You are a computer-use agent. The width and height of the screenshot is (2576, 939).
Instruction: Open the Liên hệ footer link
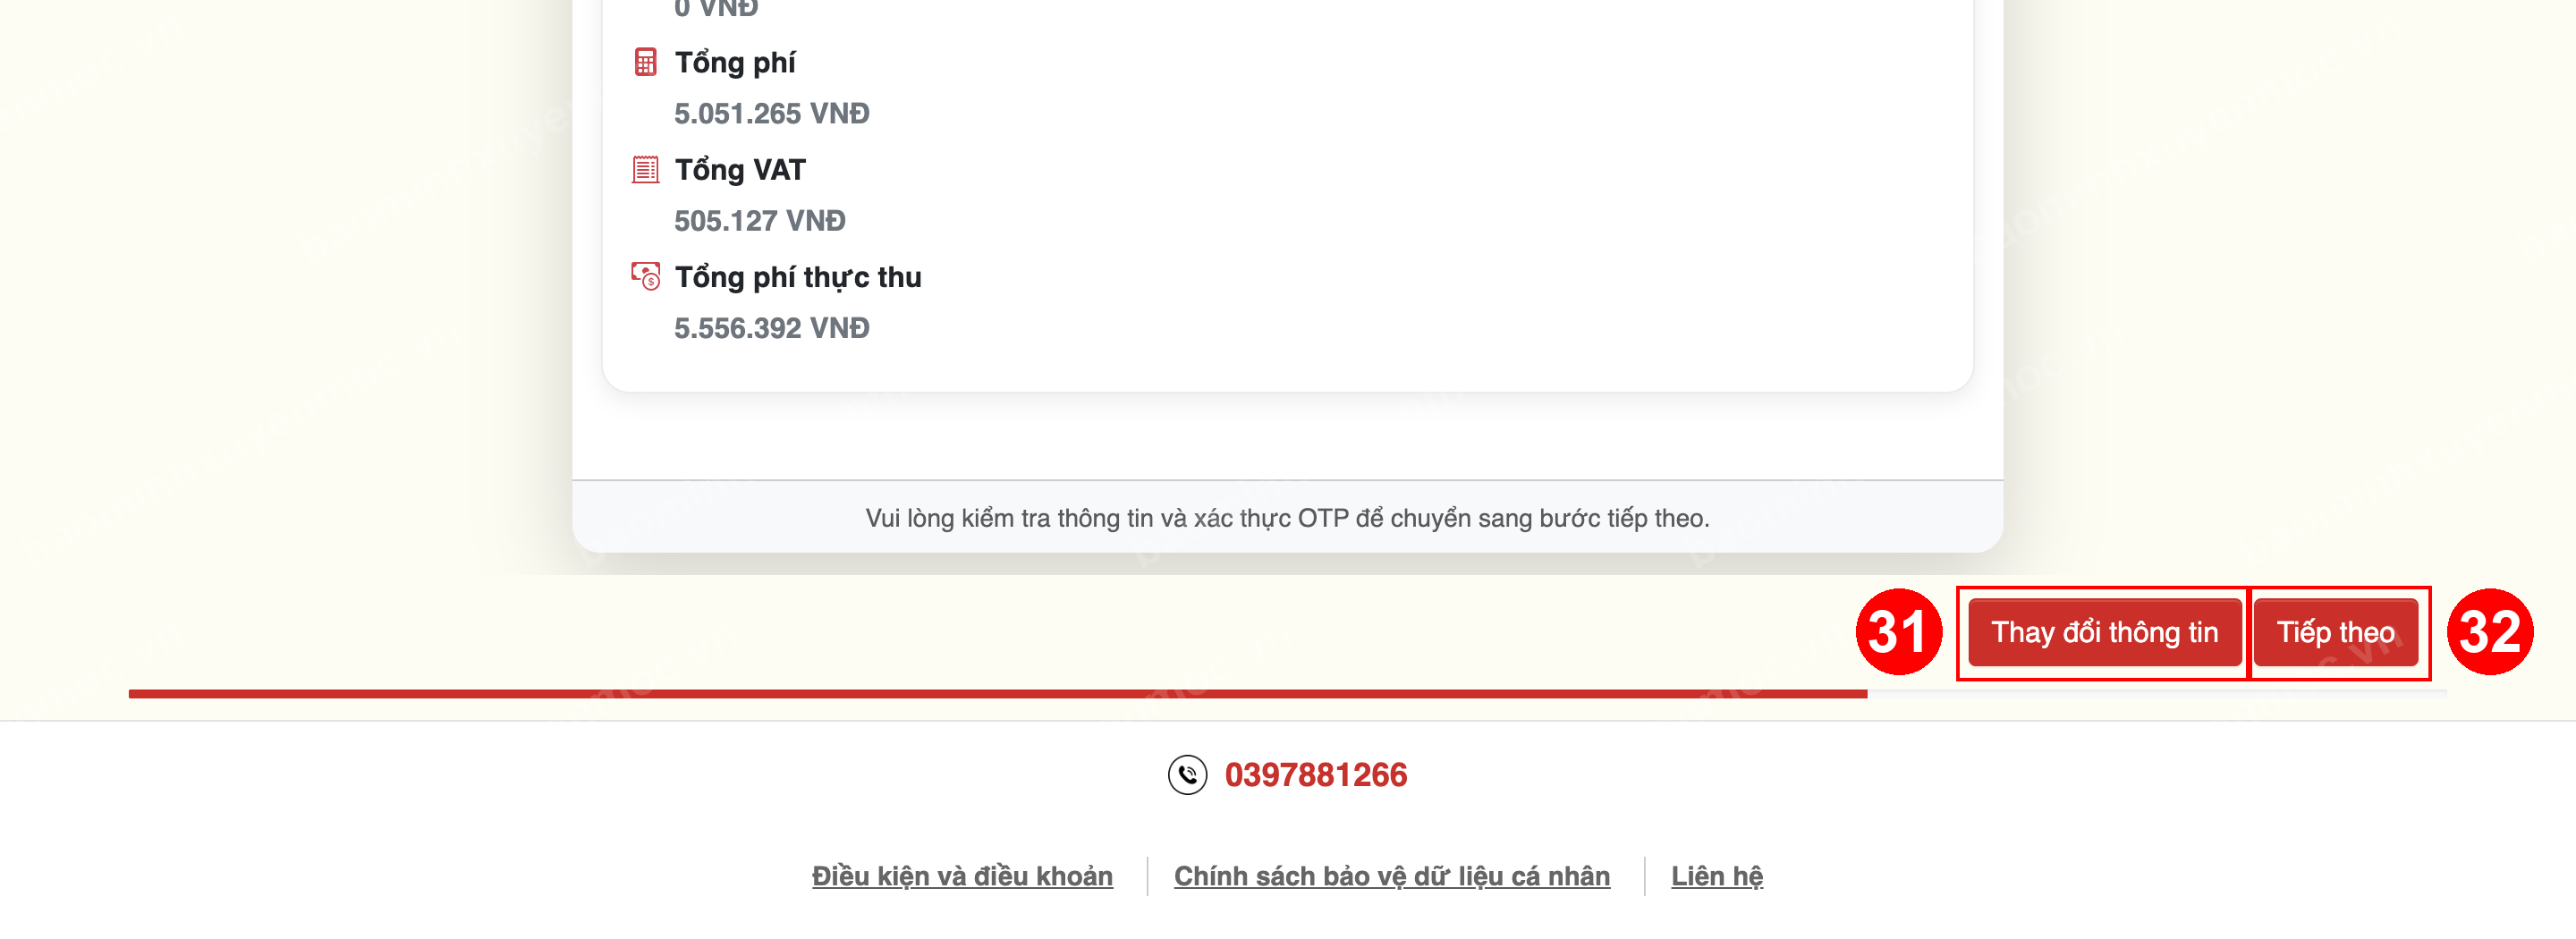(x=1716, y=876)
